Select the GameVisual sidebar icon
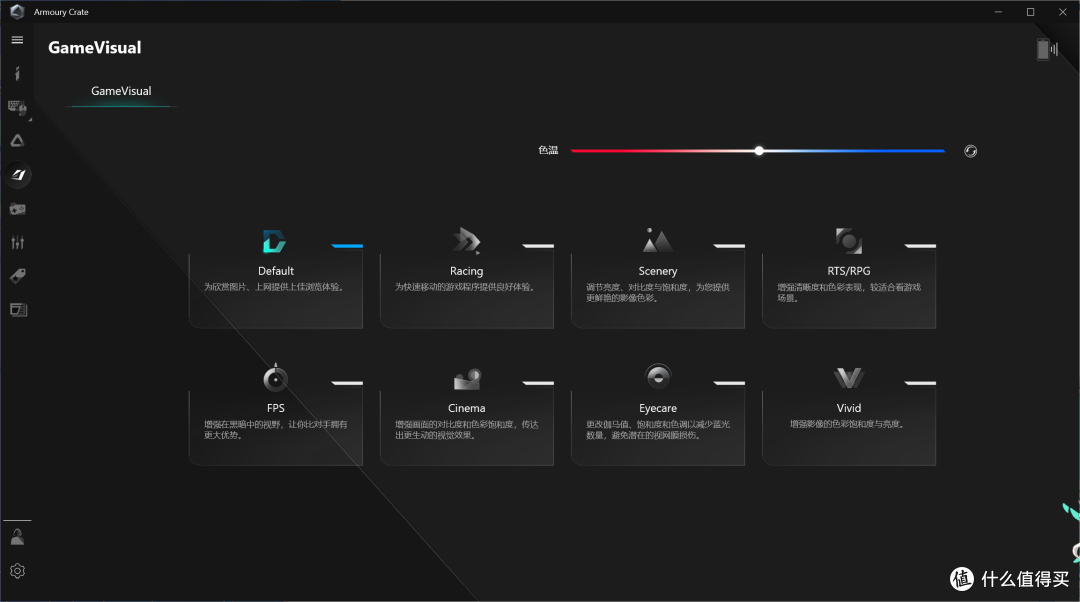 pyautogui.click(x=18, y=175)
